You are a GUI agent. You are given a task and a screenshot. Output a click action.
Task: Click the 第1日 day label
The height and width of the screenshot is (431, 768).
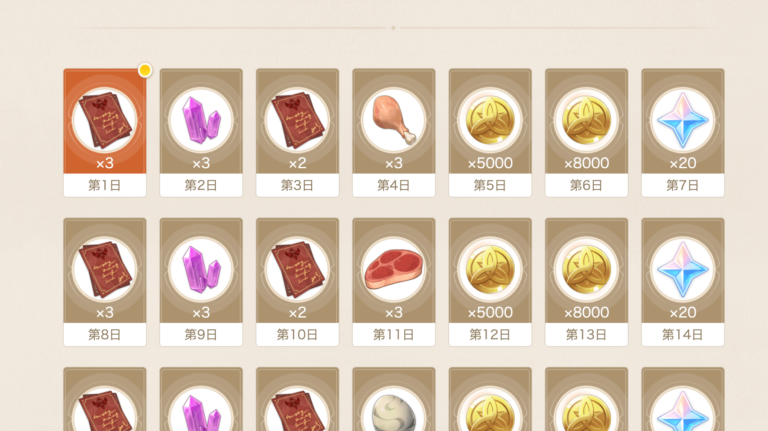(105, 185)
